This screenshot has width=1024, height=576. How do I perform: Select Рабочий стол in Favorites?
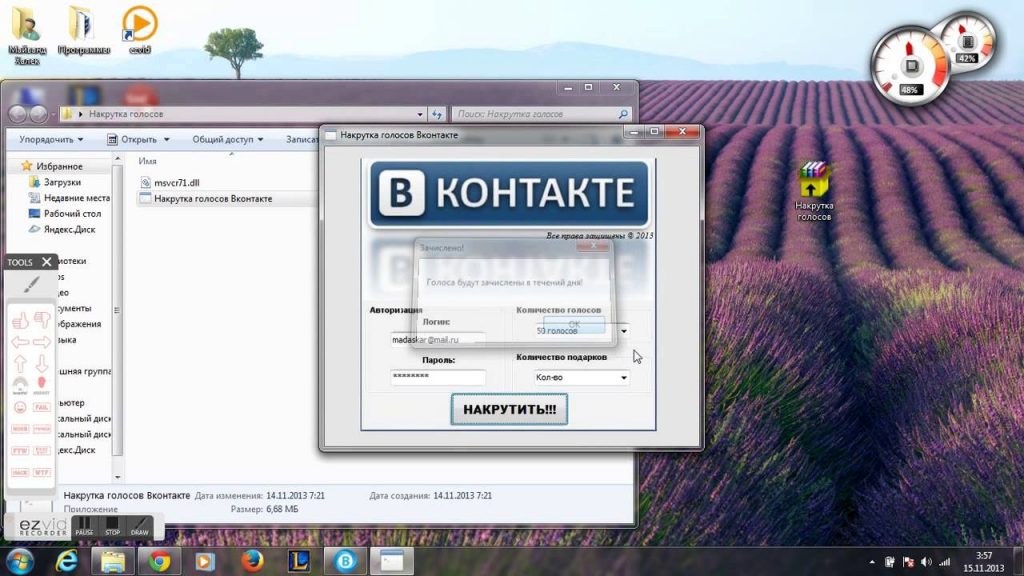(71, 213)
